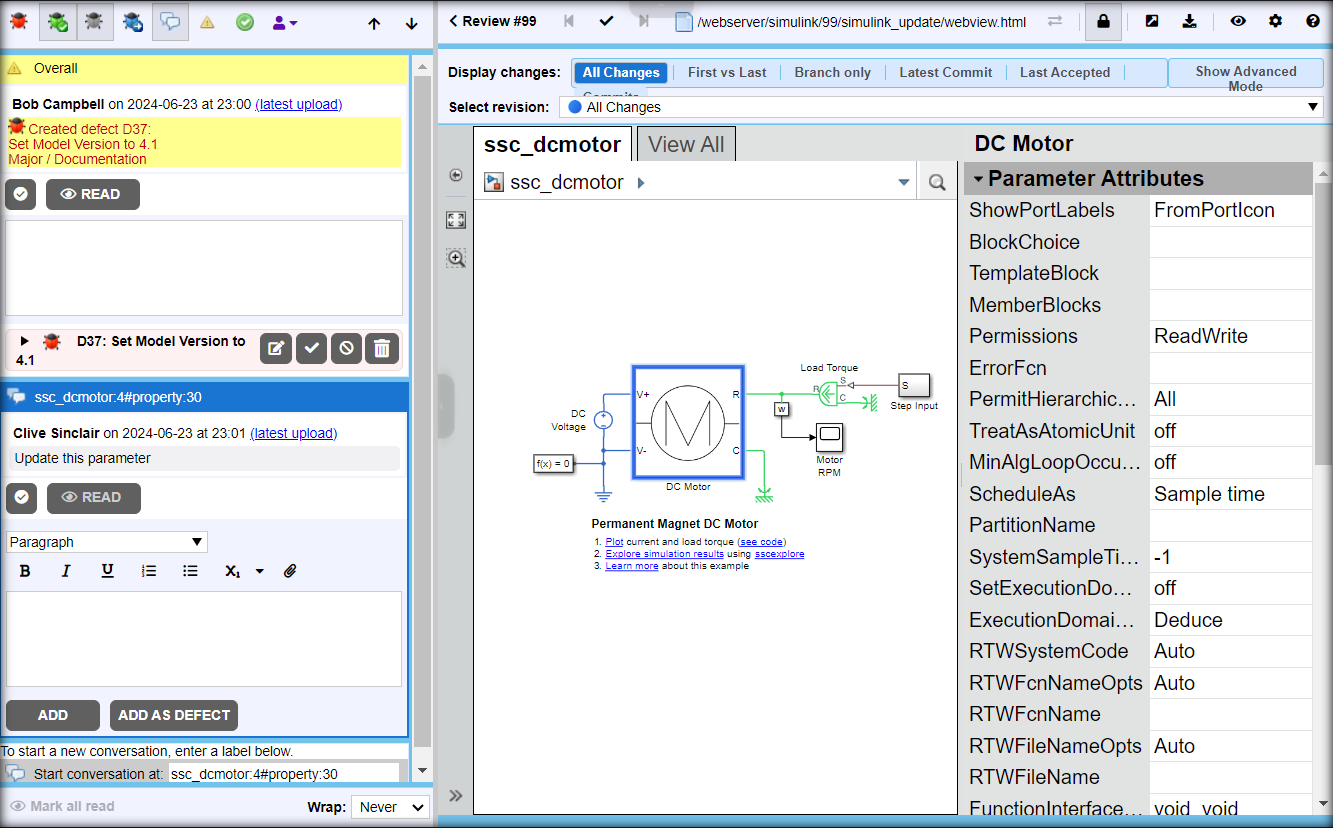
Task: Open Bob Campbell's latest upload link
Action: tap(298, 104)
